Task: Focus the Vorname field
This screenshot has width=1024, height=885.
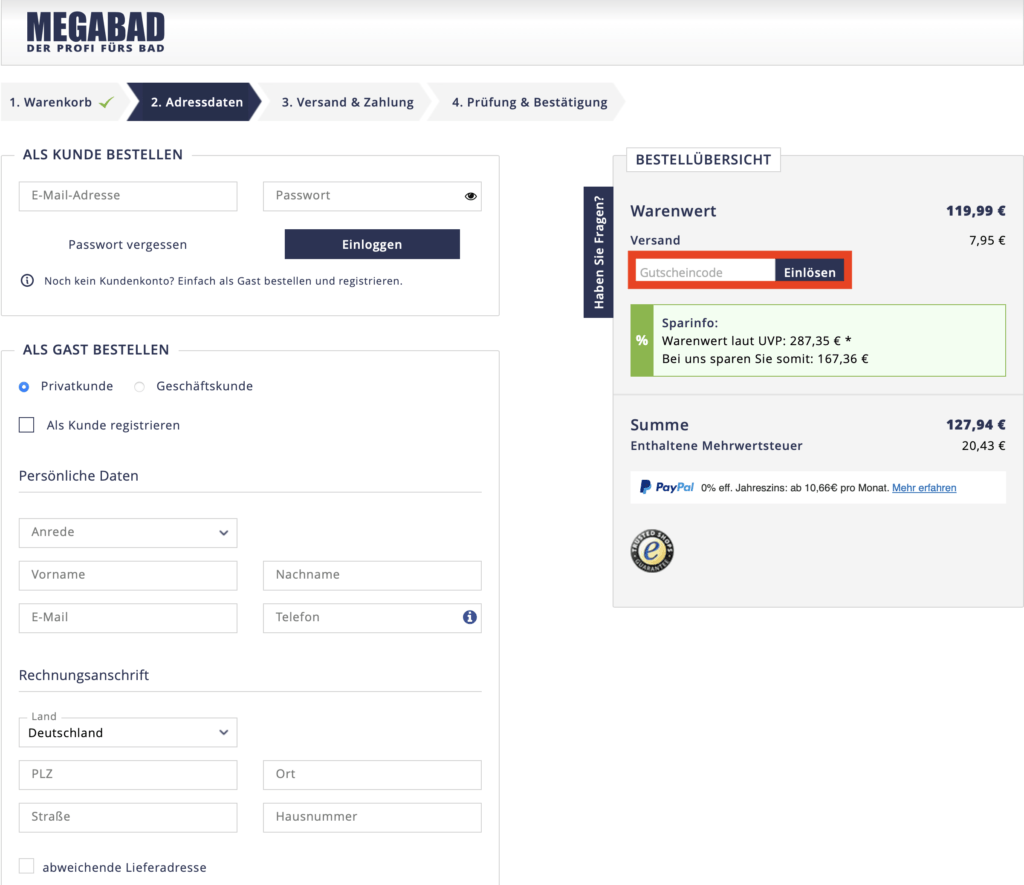Action: tap(128, 575)
